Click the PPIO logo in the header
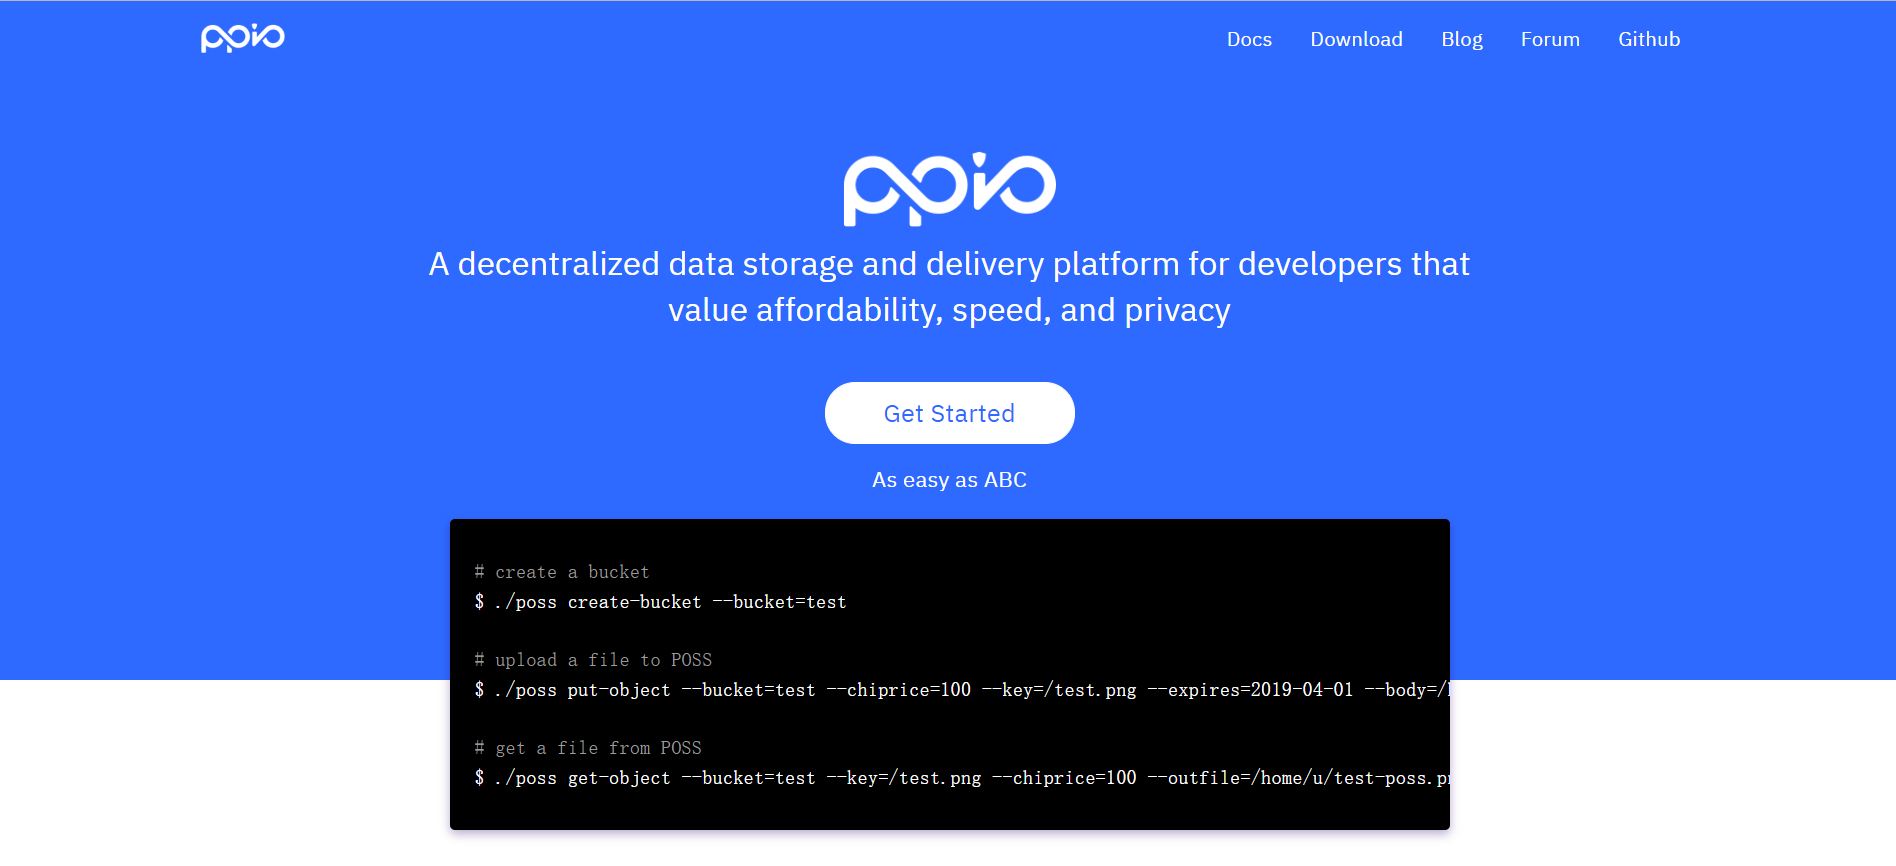 [x=243, y=38]
